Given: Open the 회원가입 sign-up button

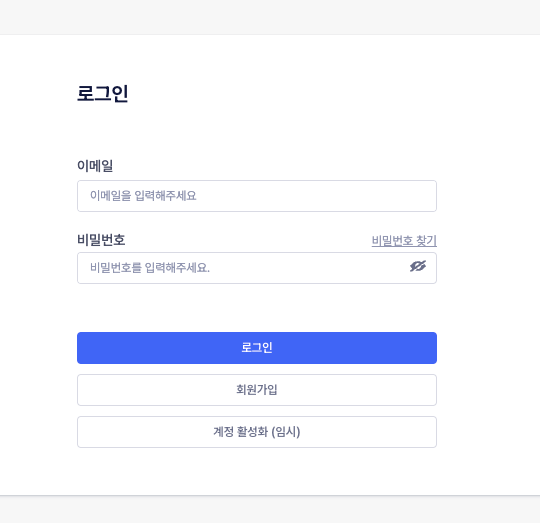Looking at the screenshot, I should (257, 390).
